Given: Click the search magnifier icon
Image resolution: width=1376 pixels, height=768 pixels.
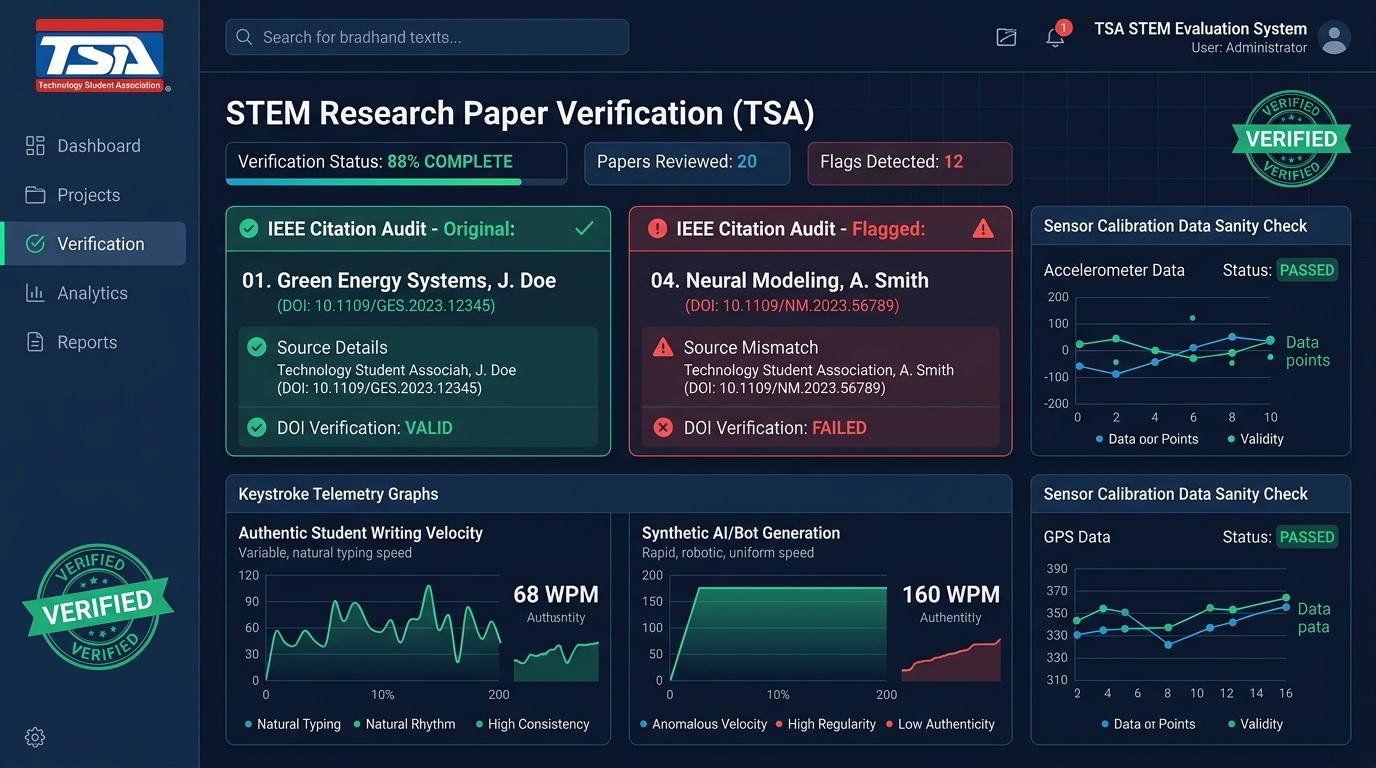Looking at the screenshot, I should pyautogui.click(x=243, y=37).
